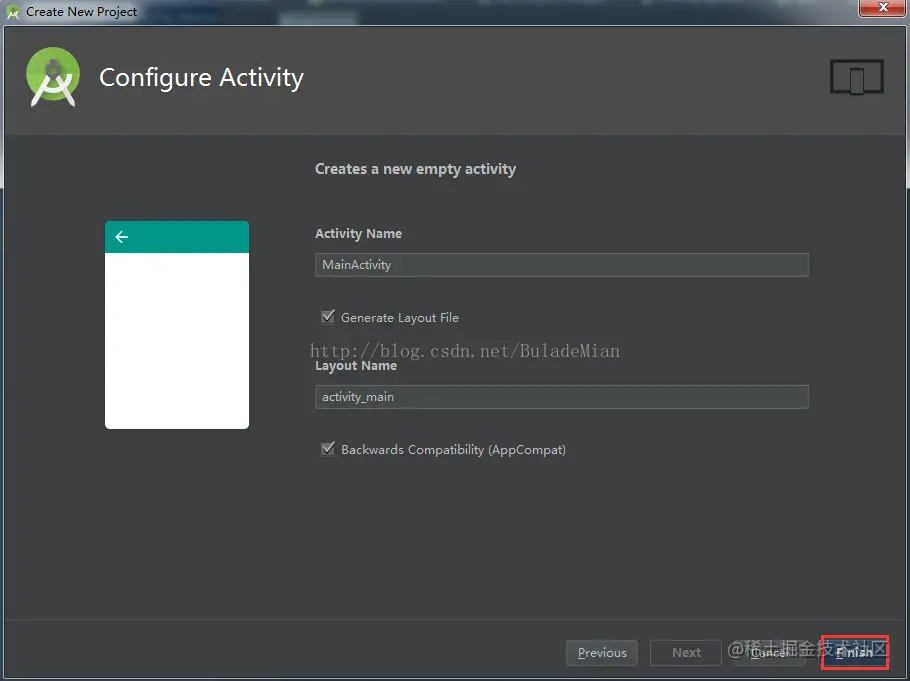Click the 'Creates a new empty activity' text
This screenshot has height=681, width=910.
[416, 169]
